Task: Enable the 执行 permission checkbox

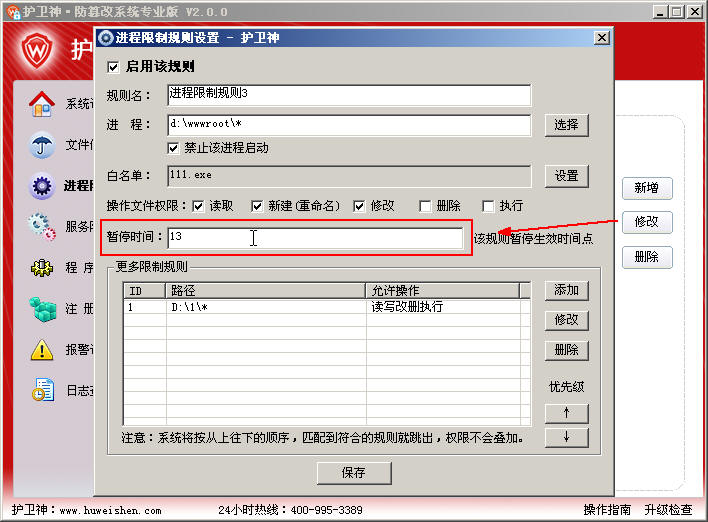Action: click(x=488, y=206)
